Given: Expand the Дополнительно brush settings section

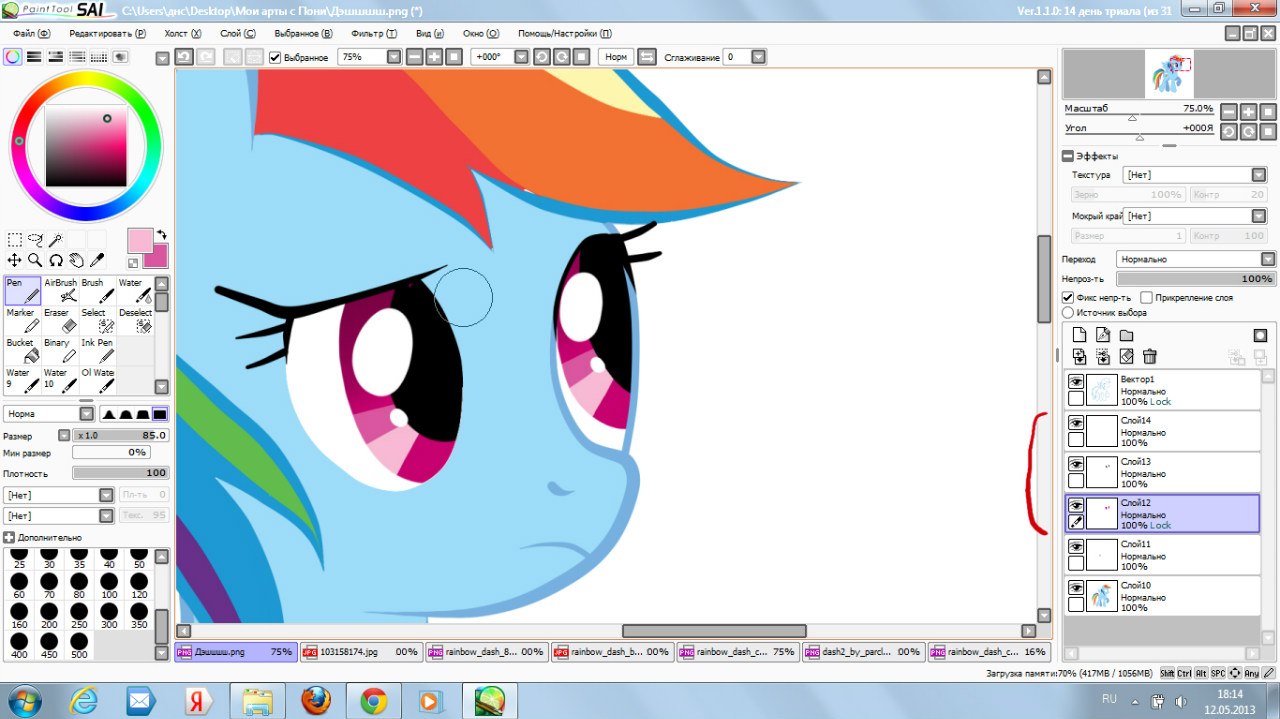Looking at the screenshot, I should click(9, 537).
